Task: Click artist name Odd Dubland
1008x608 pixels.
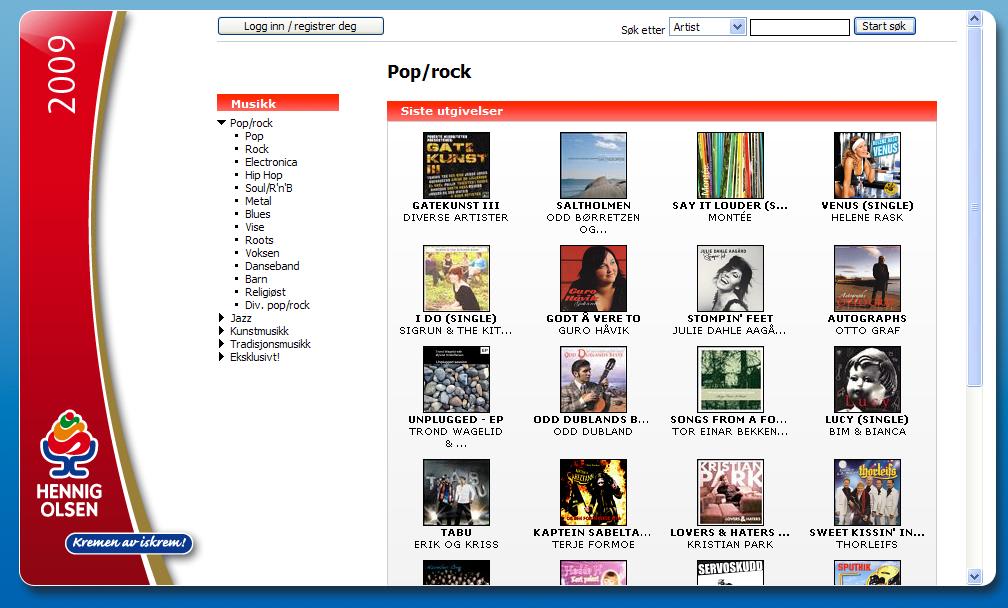Action: (593, 431)
